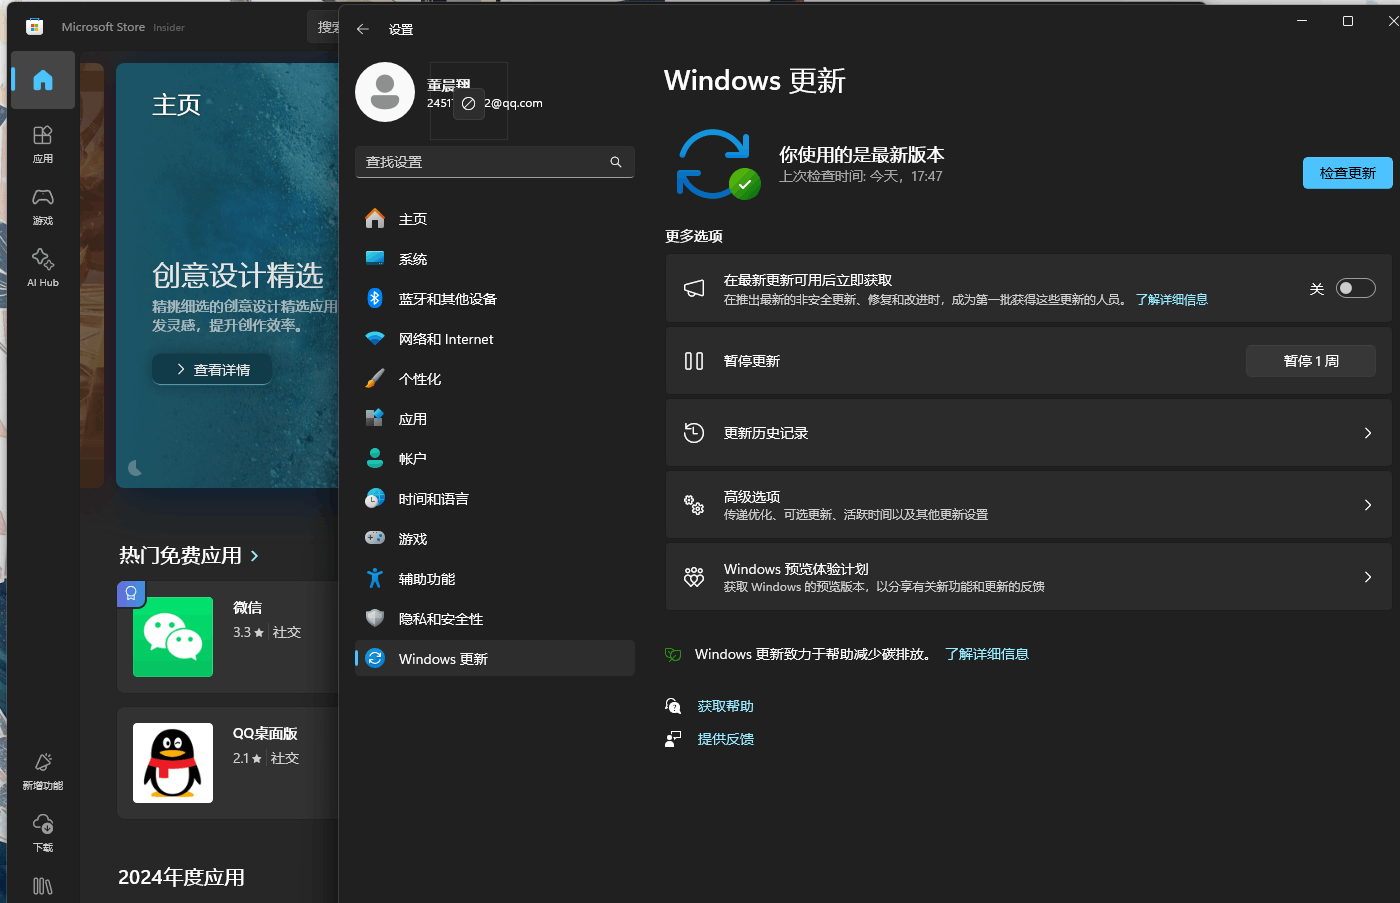Open AI Hub in Microsoft Store sidebar

click(43, 268)
